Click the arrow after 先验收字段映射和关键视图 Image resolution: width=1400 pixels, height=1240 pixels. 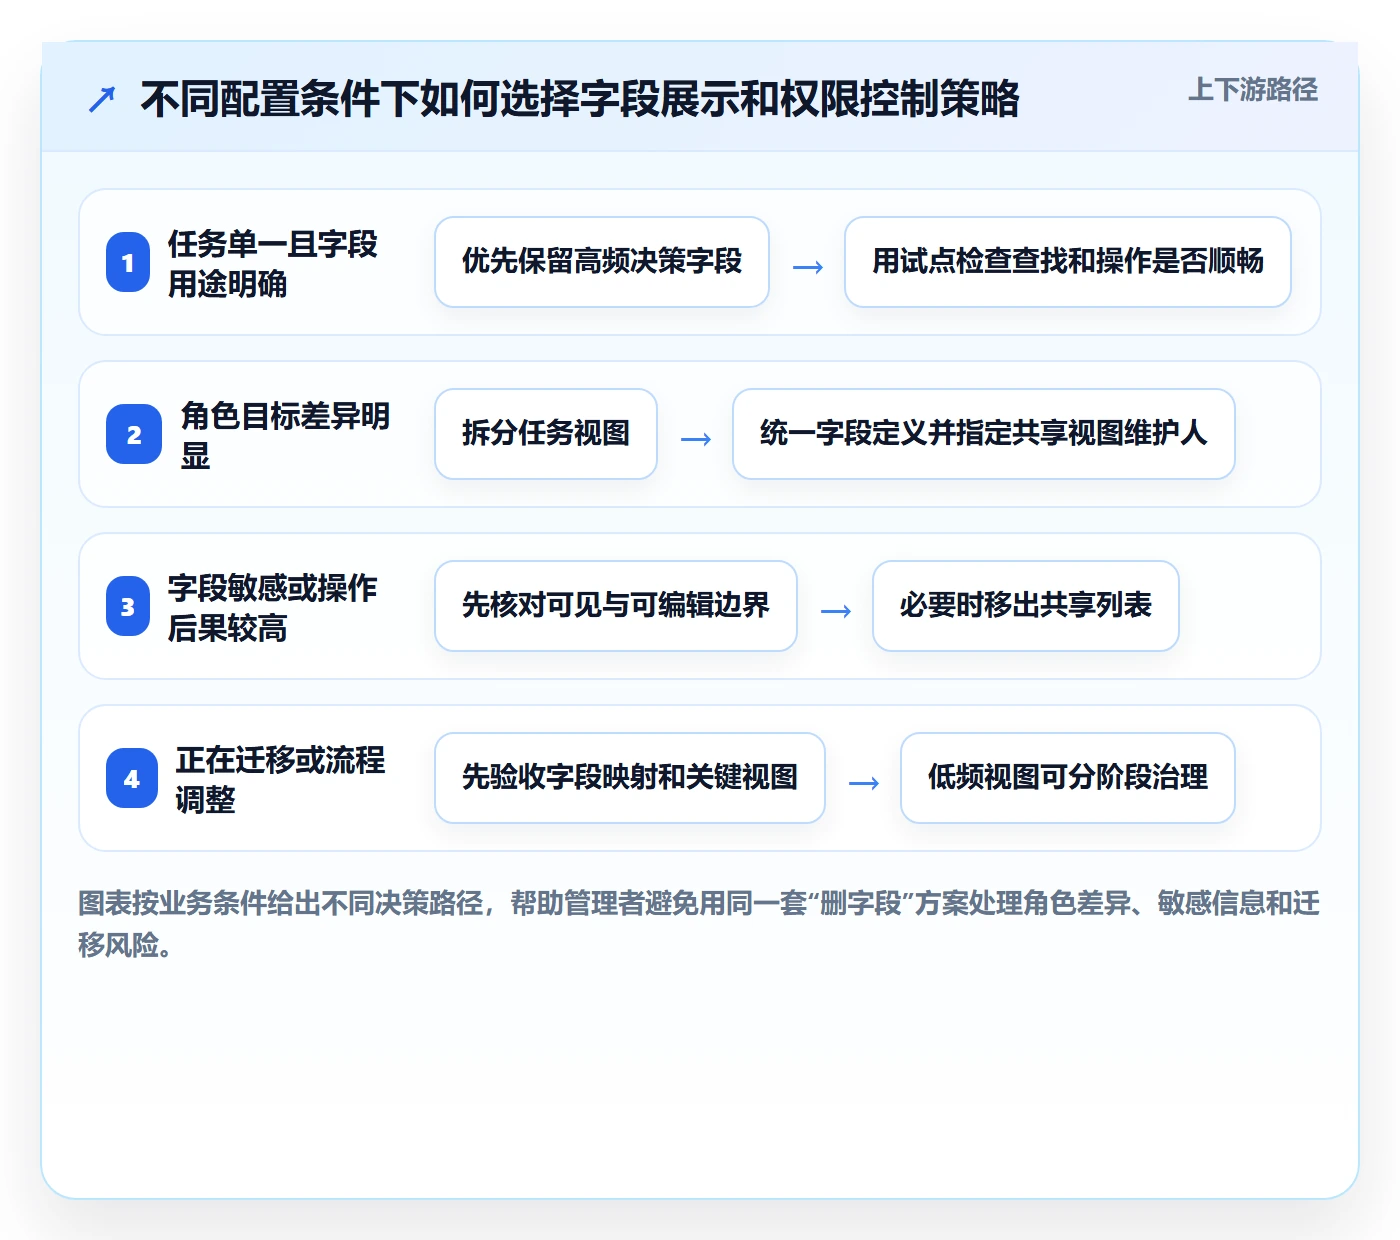coord(864,783)
